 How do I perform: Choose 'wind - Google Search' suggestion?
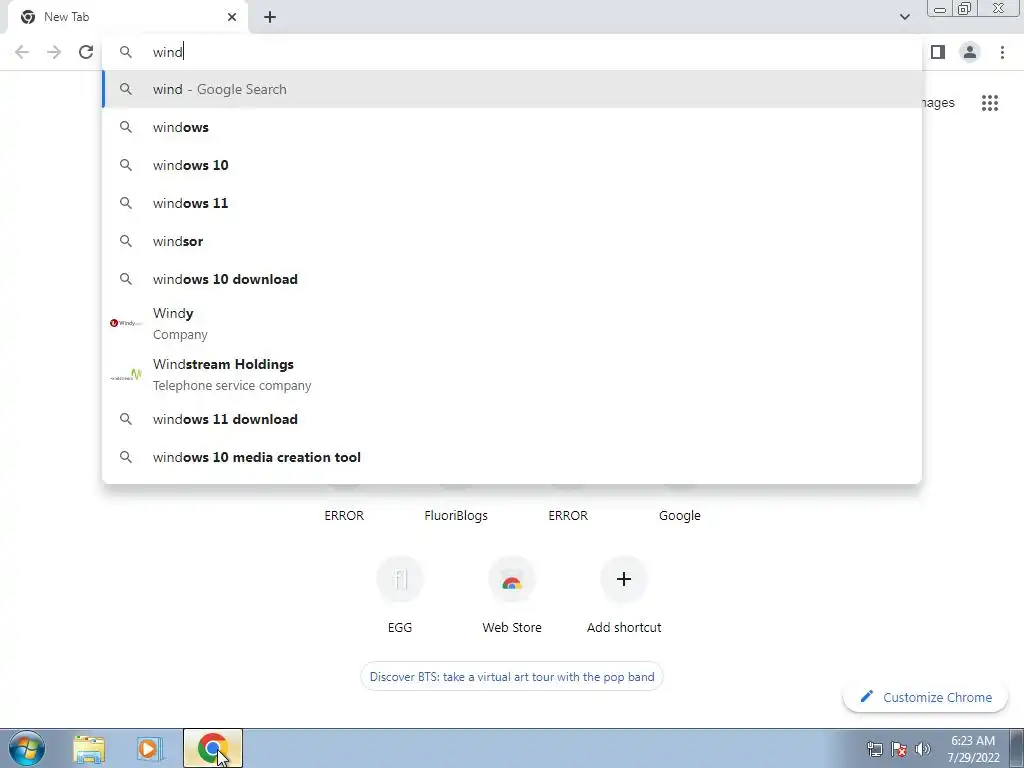click(512, 89)
